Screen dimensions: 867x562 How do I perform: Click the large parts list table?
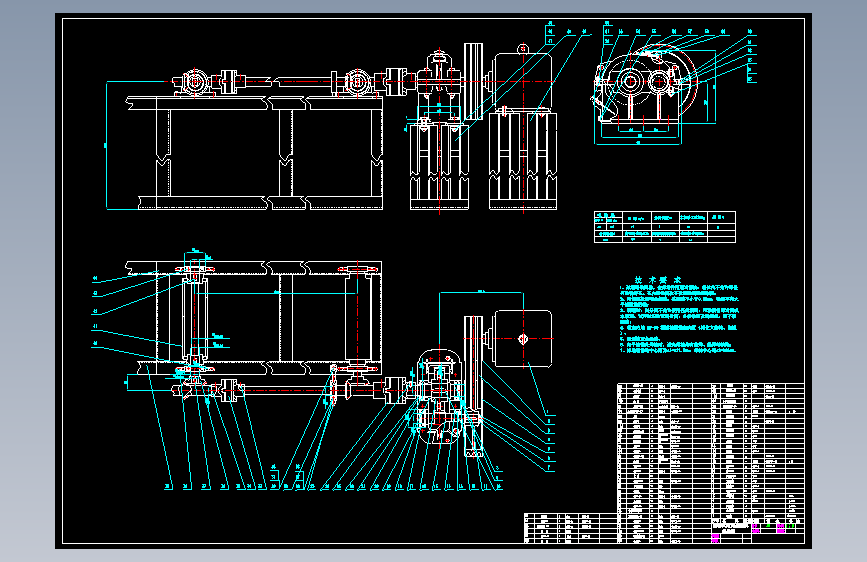click(711, 463)
